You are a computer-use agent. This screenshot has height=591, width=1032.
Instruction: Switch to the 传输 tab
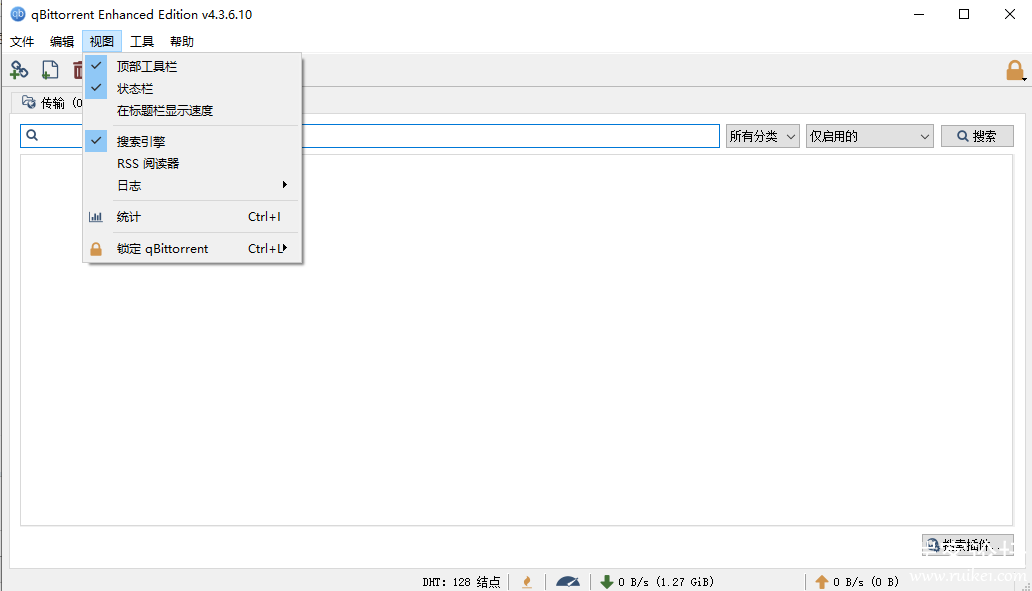tap(49, 103)
